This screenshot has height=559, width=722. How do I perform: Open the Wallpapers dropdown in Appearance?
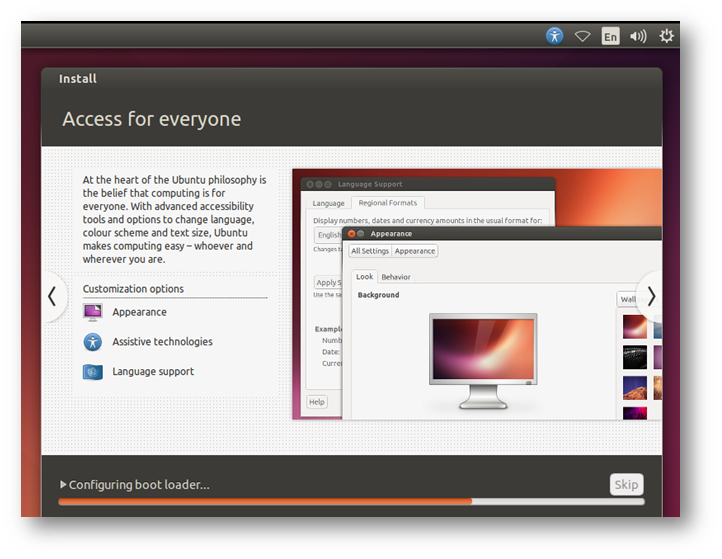tap(627, 299)
